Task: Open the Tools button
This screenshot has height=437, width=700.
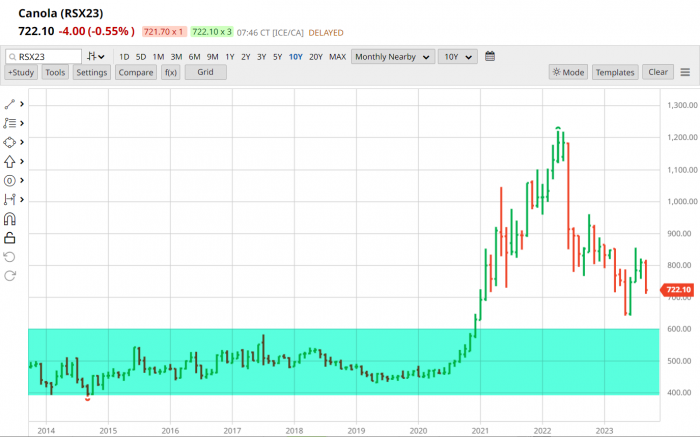Action: 55,72
